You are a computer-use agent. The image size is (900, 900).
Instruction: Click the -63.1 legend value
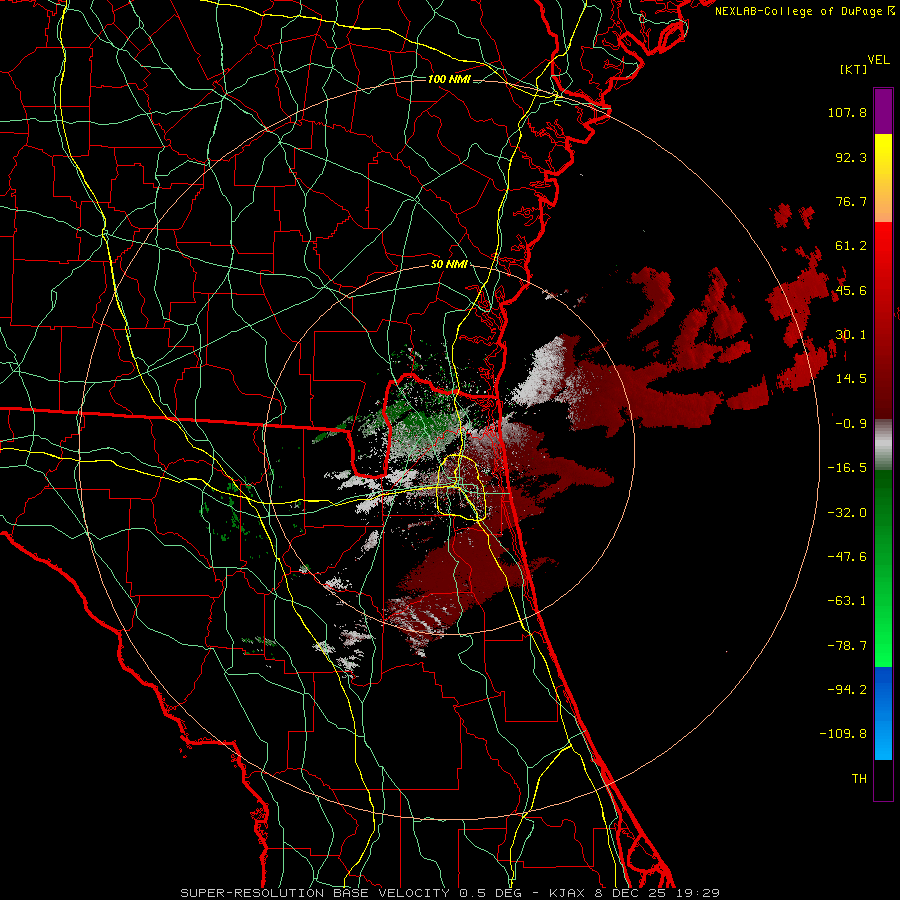coord(847,601)
